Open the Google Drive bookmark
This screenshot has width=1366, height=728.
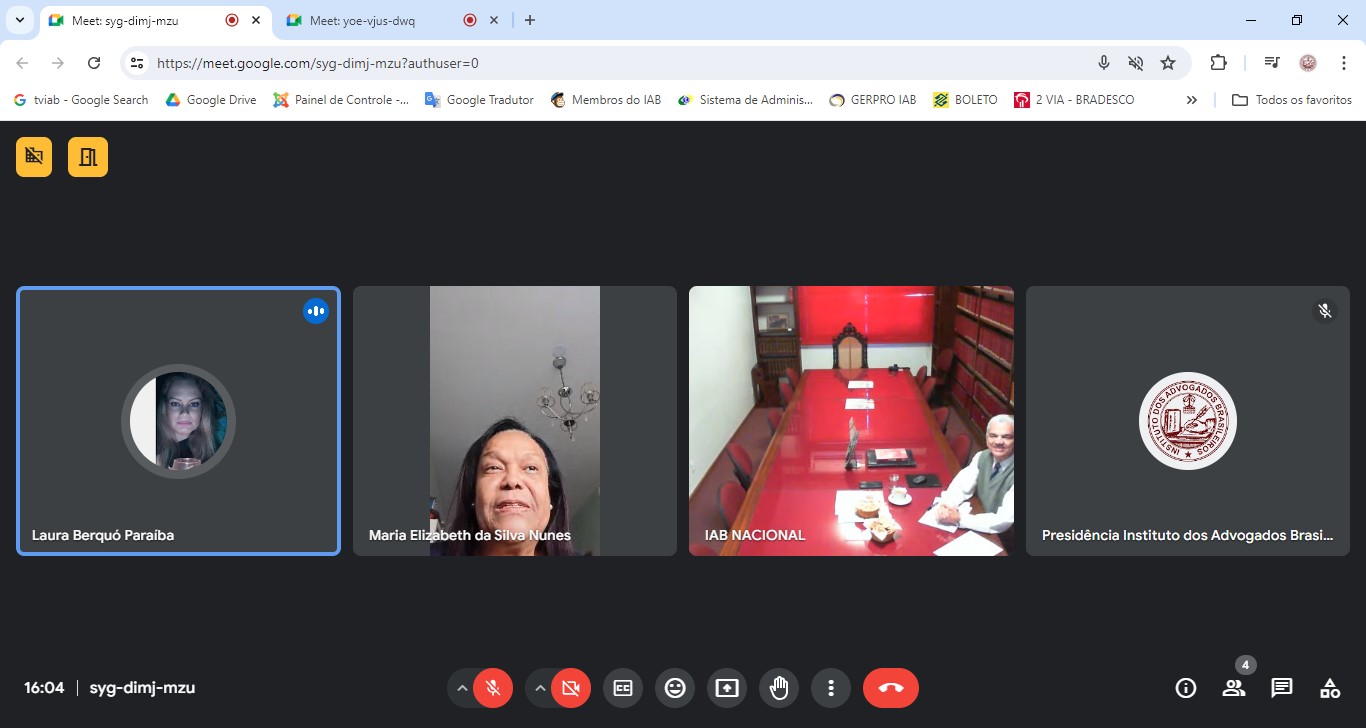click(211, 100)
